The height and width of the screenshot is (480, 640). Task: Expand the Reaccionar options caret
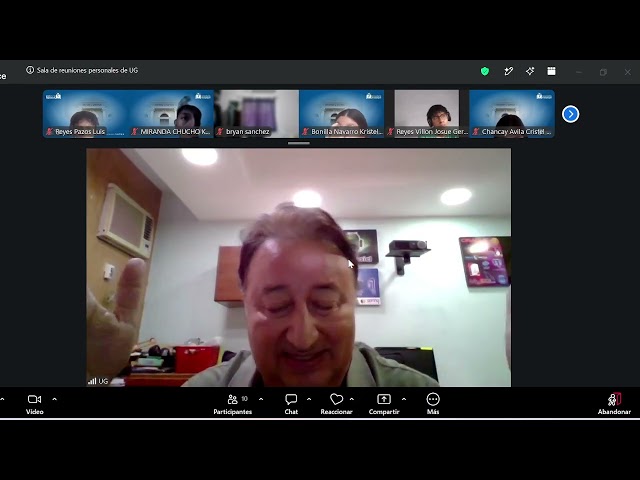[352, 399]
